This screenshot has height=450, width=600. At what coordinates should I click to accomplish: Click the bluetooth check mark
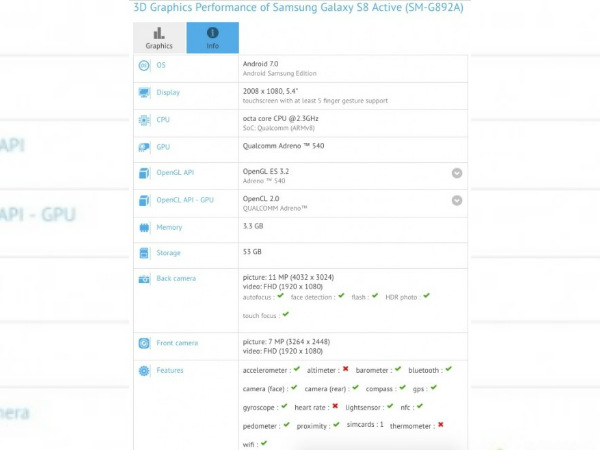coord(448,369)
